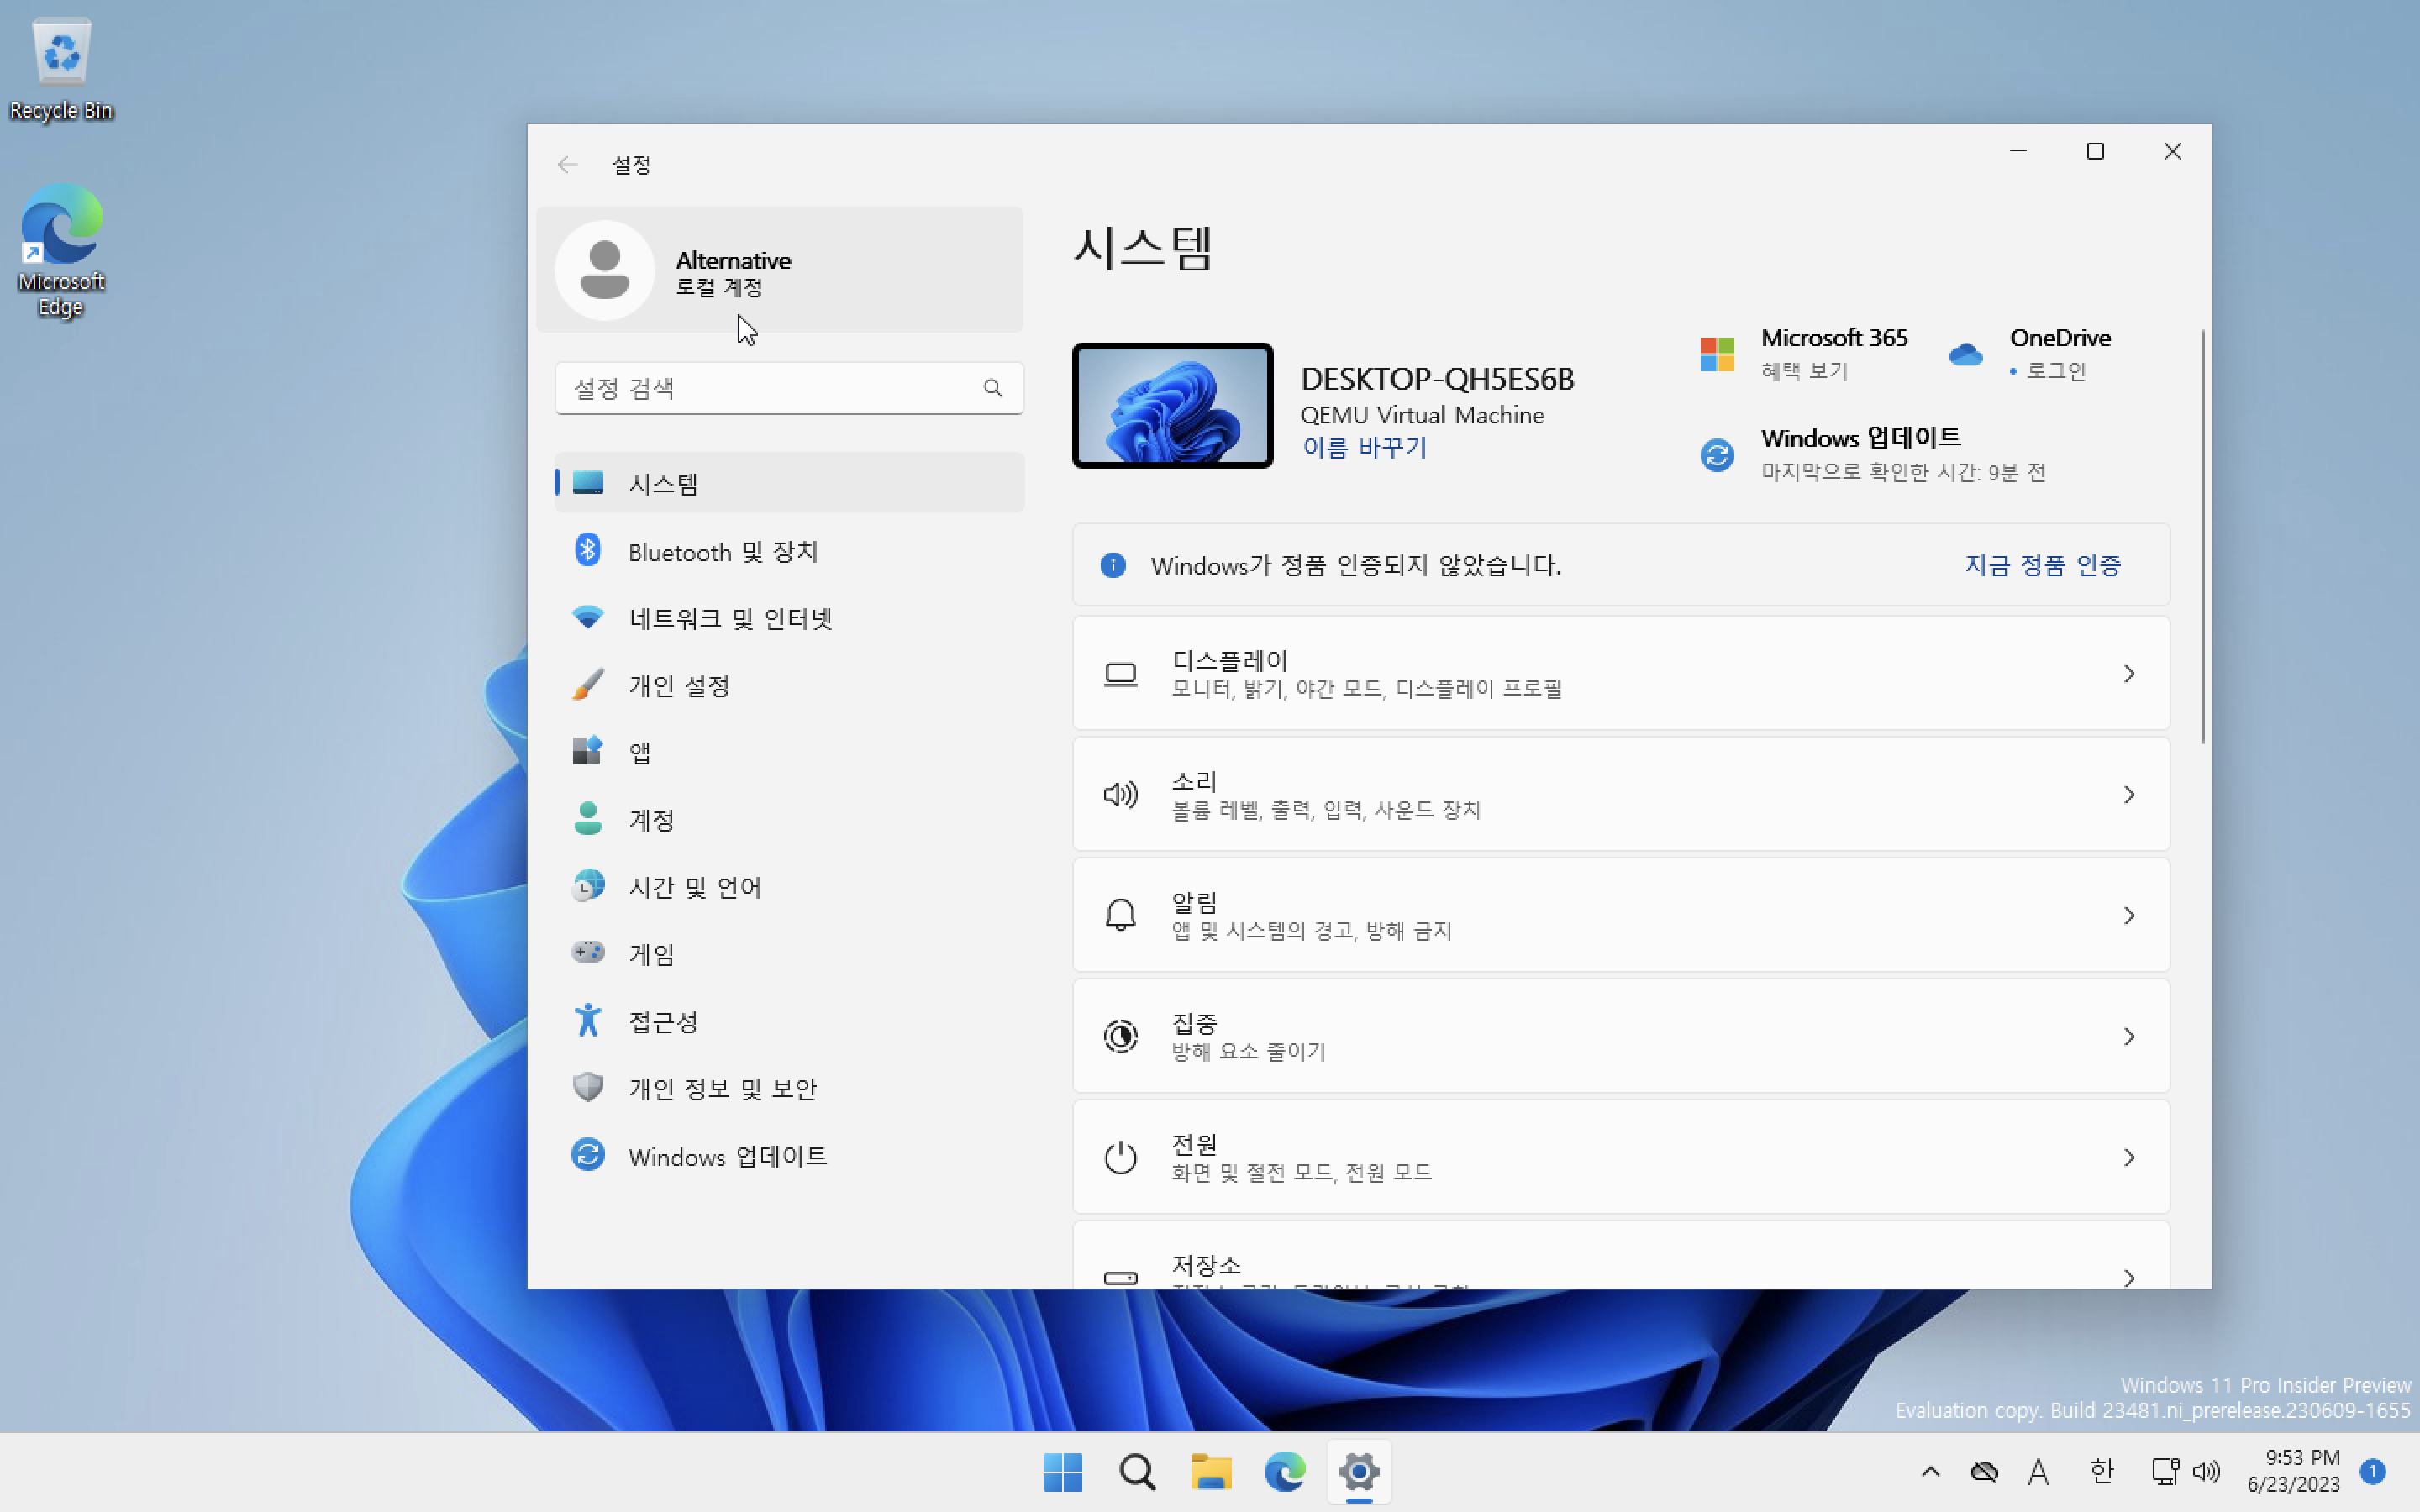Open the 전원 power settings row
The image size is (2420, 1512).
[1620, 1157]
